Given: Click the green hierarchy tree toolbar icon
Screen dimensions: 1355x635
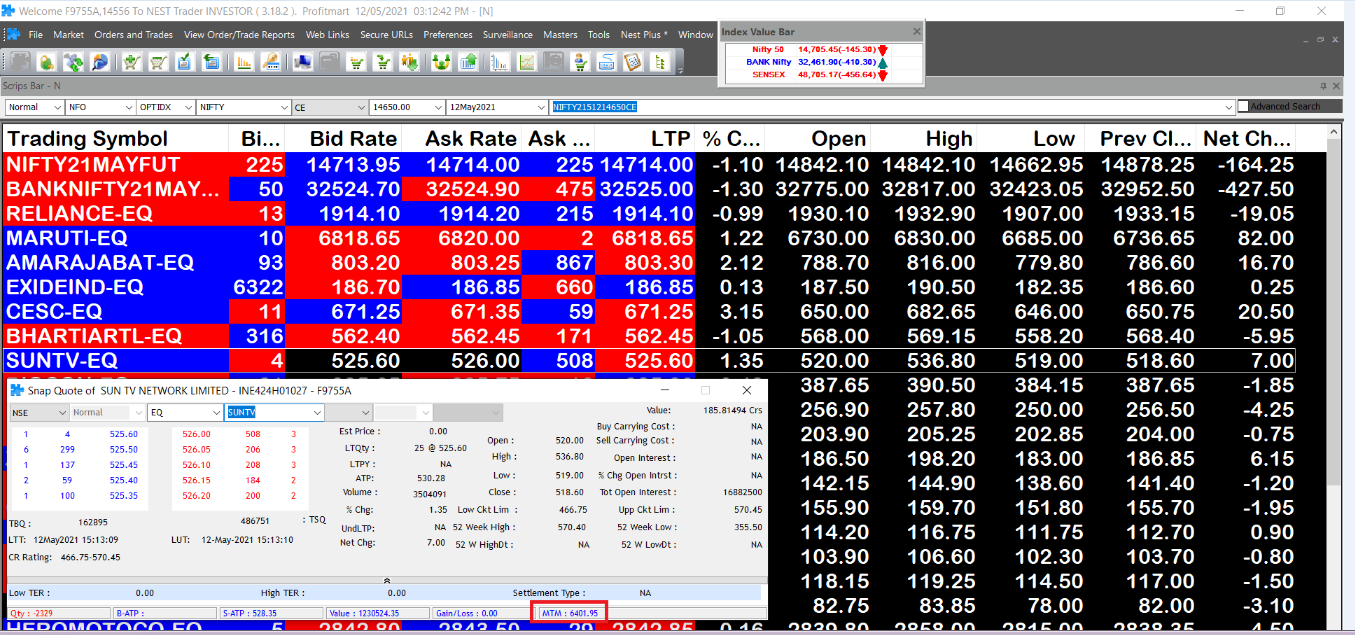Looking at the screenshot, I should click(658, 62).
